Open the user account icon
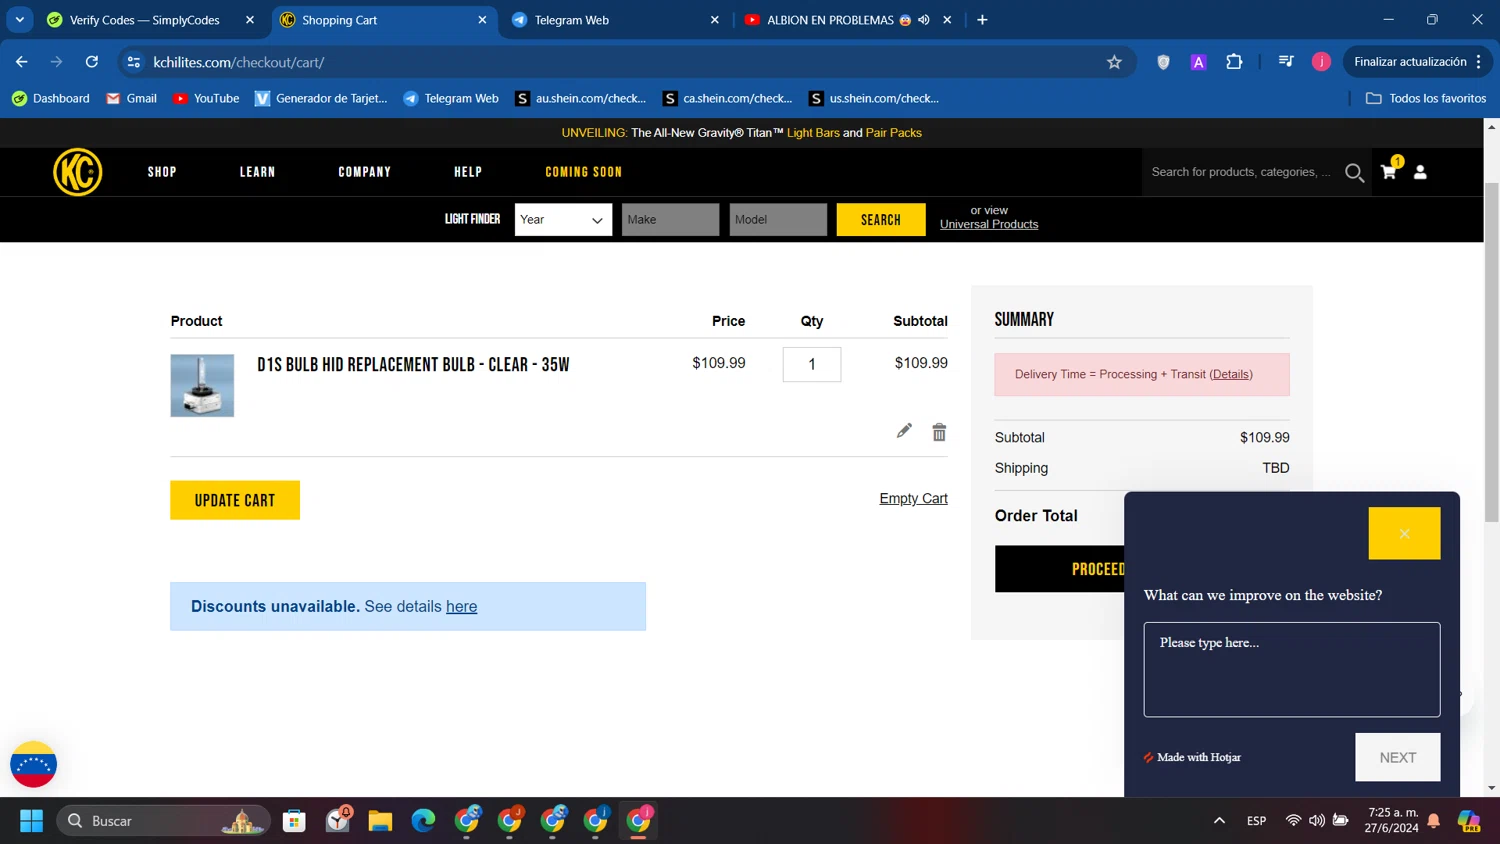Screen dimensions: 1500x844 (1420, 172)
